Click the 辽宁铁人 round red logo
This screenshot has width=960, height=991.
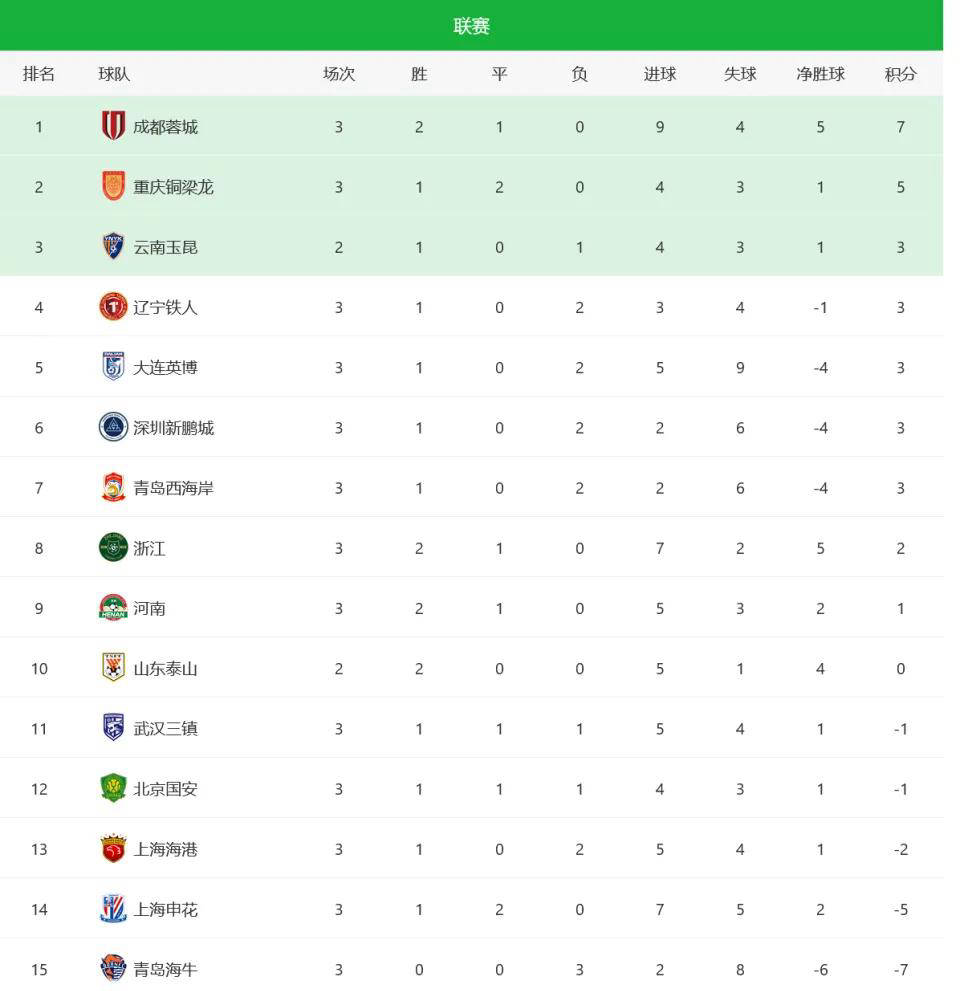(113, 307)
